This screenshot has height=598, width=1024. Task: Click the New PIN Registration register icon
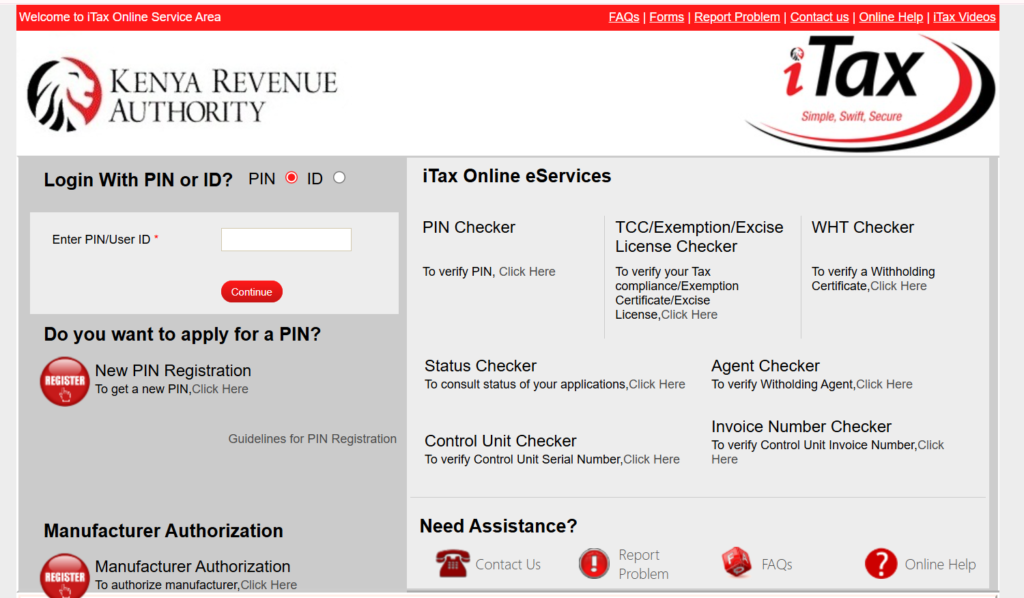point(64,381)
